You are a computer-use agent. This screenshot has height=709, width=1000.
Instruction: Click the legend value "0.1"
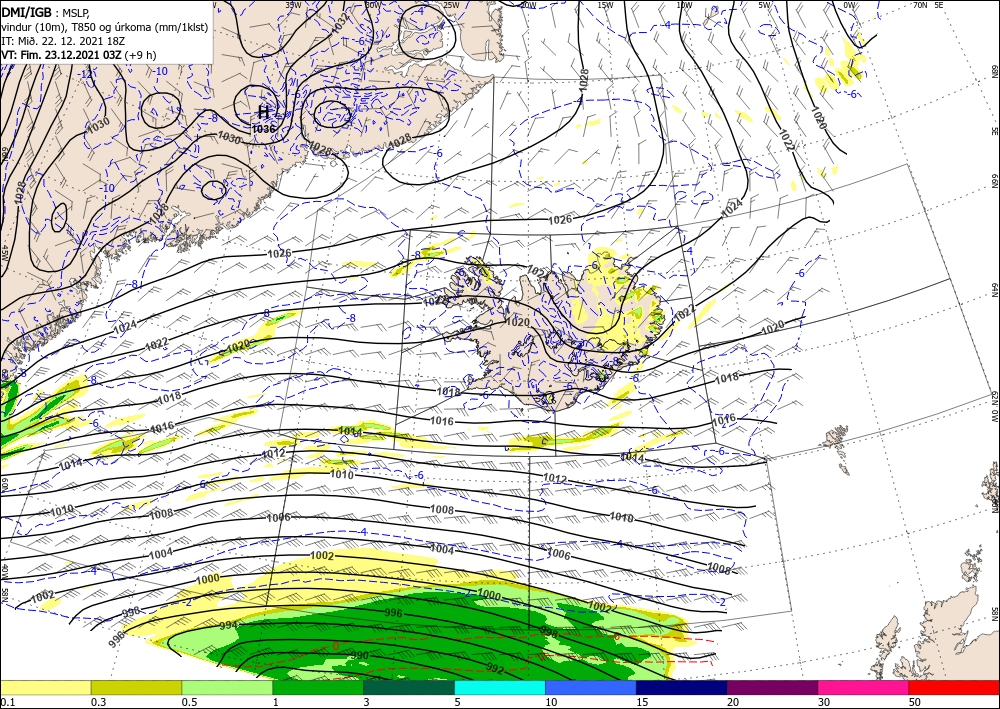[x=7, y=702]
